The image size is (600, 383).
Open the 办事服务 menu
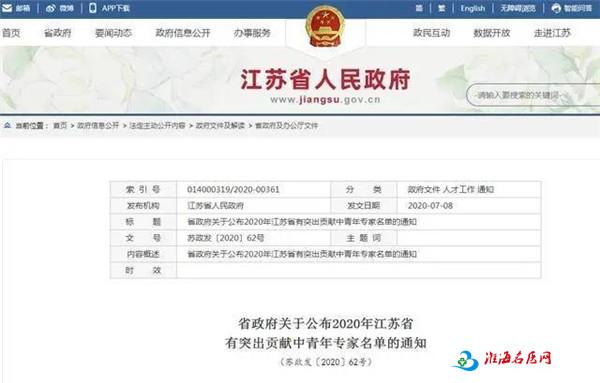click(x=252, y=33)
